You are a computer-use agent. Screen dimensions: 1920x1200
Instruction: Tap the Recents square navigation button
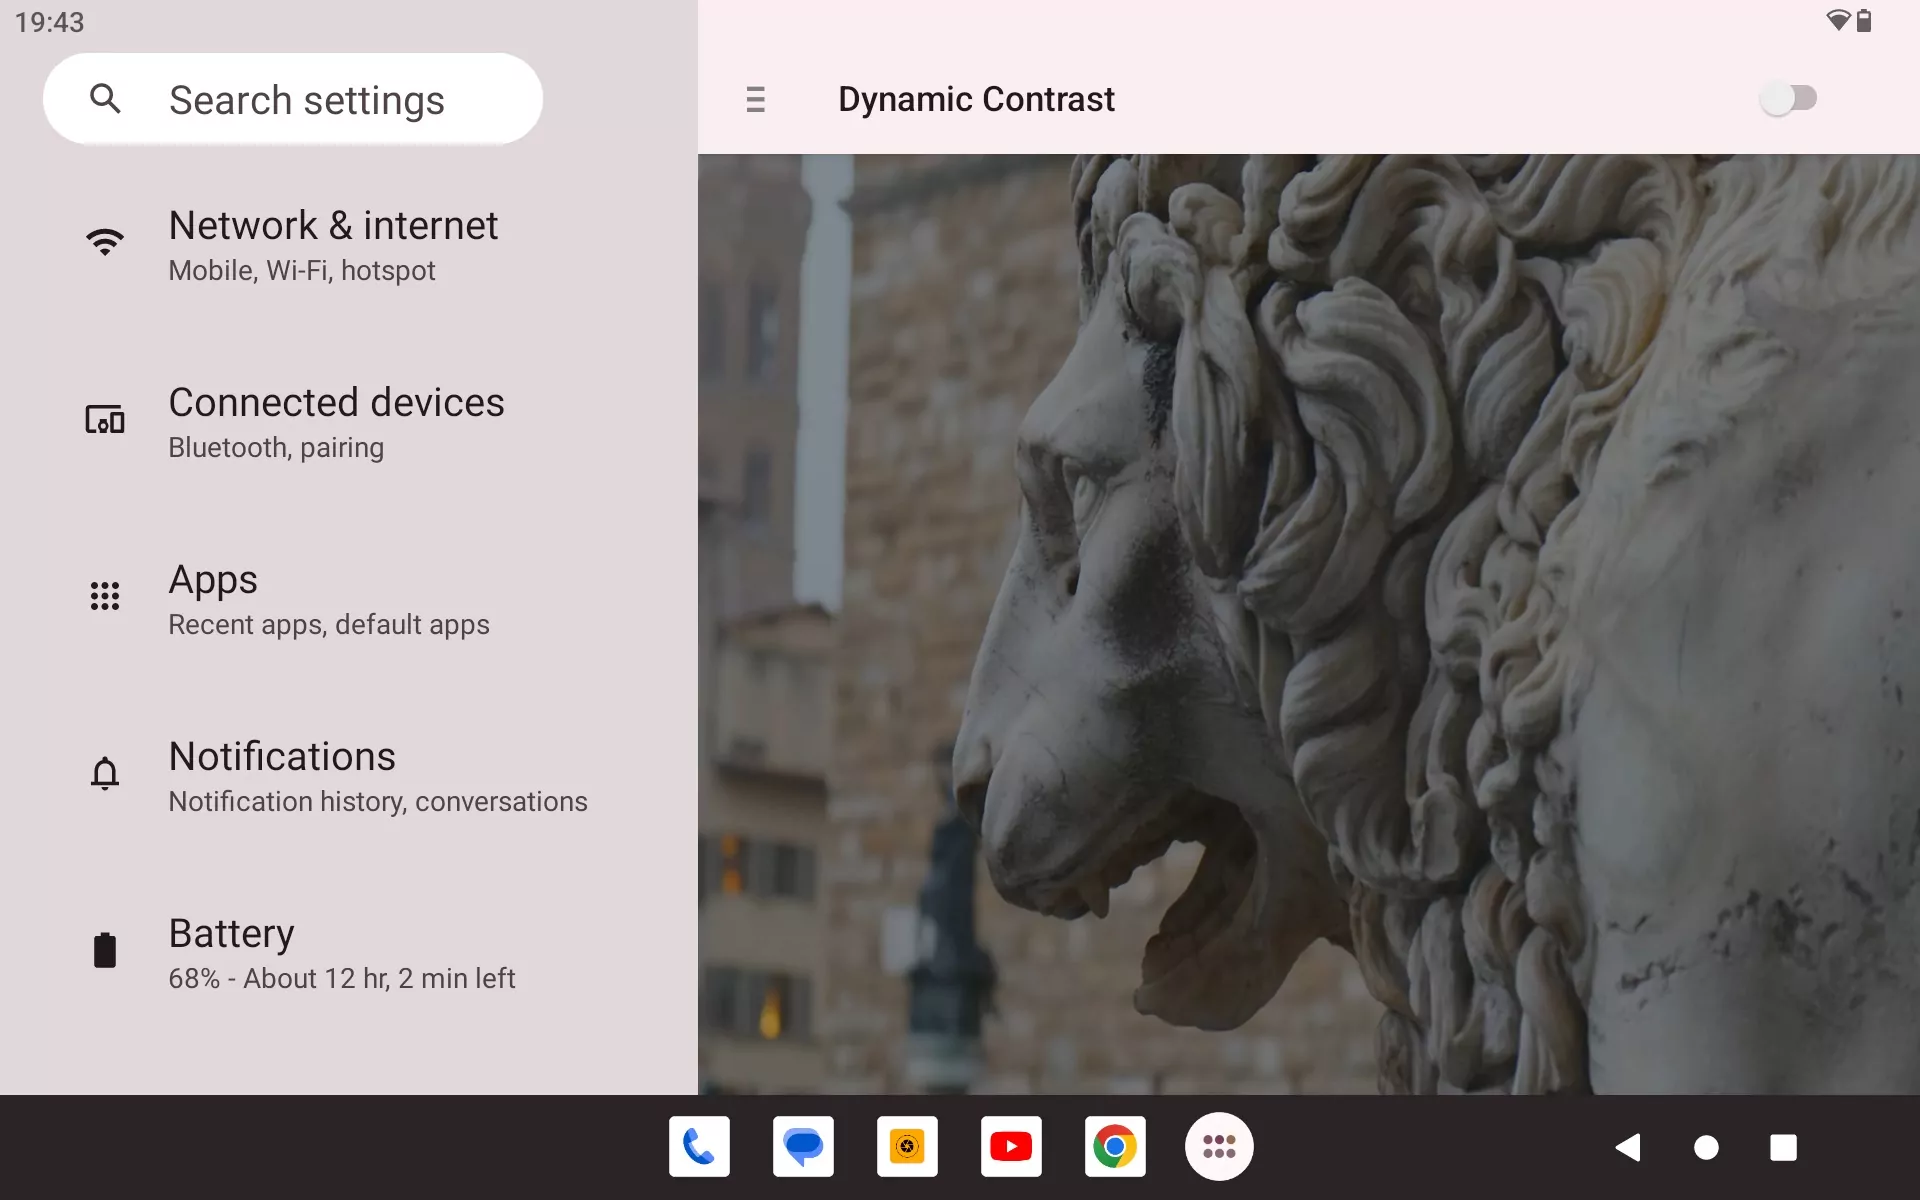pos(1783,1147)
